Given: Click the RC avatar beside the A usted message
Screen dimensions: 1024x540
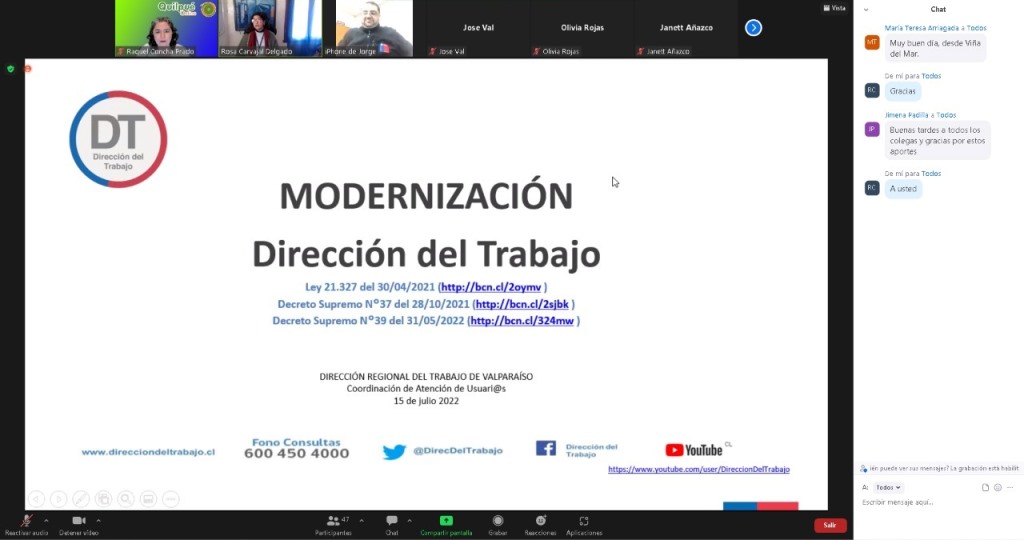Looking at the screenshot, I should [x=872, y=188].
